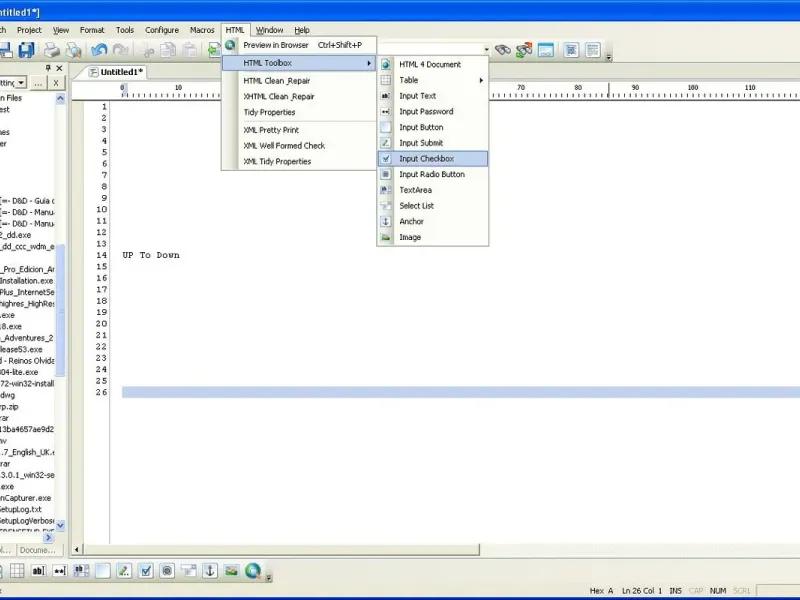Click the Find binoculars icon
Viewport: 800px width, 600px height.
(x=503, y=50)
